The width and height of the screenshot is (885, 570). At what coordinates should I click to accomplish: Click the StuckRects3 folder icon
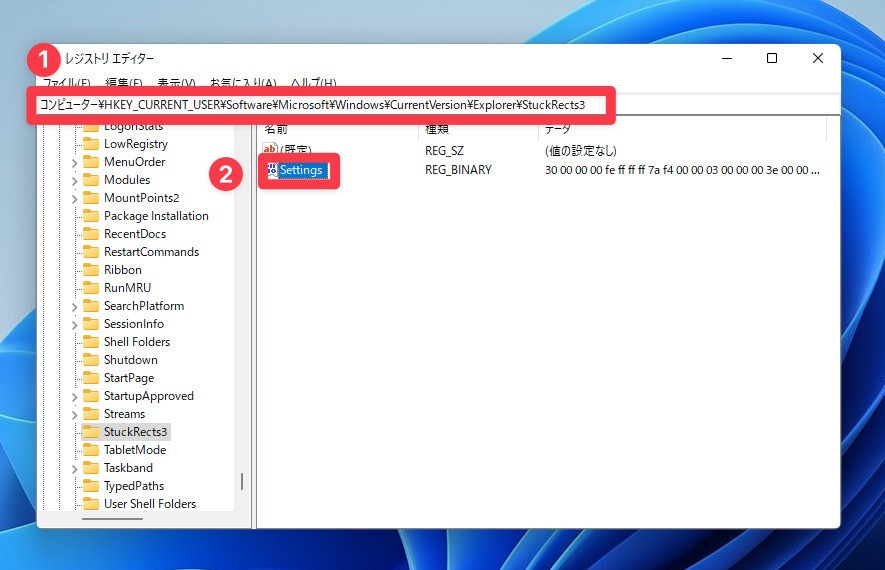91,432
